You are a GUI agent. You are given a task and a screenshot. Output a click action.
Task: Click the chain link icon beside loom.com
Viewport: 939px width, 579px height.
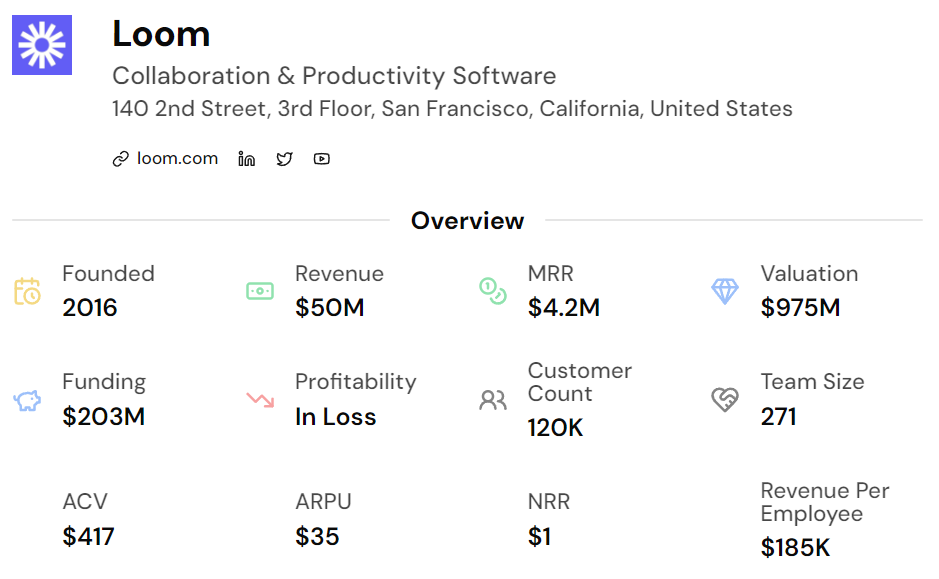120,159
